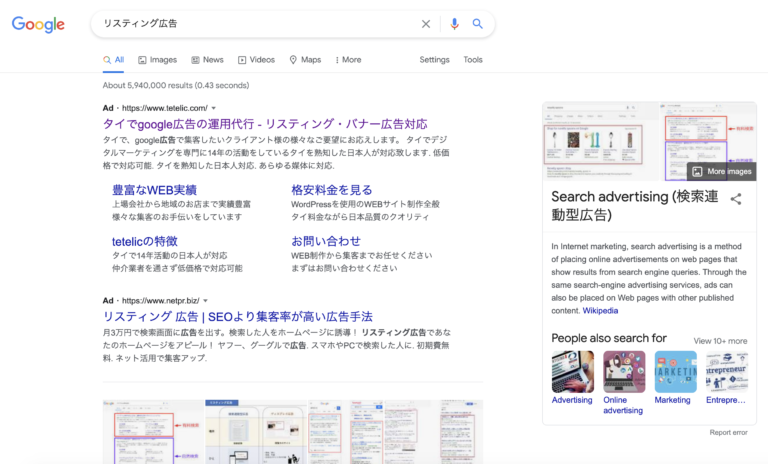Image resolution: width=768 pixels, height=464 pixels.
Task: Open the Advertising related-search thumbnail
Action: point(573,371)
